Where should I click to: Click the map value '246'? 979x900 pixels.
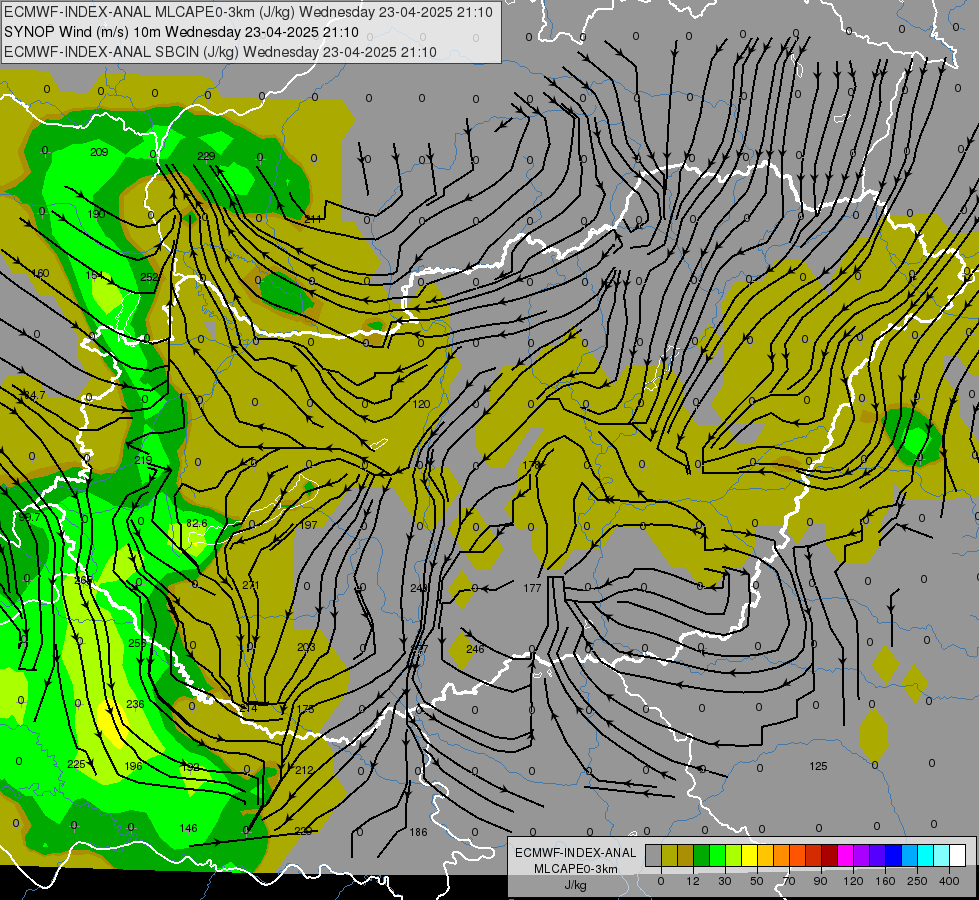click(475, 649)
